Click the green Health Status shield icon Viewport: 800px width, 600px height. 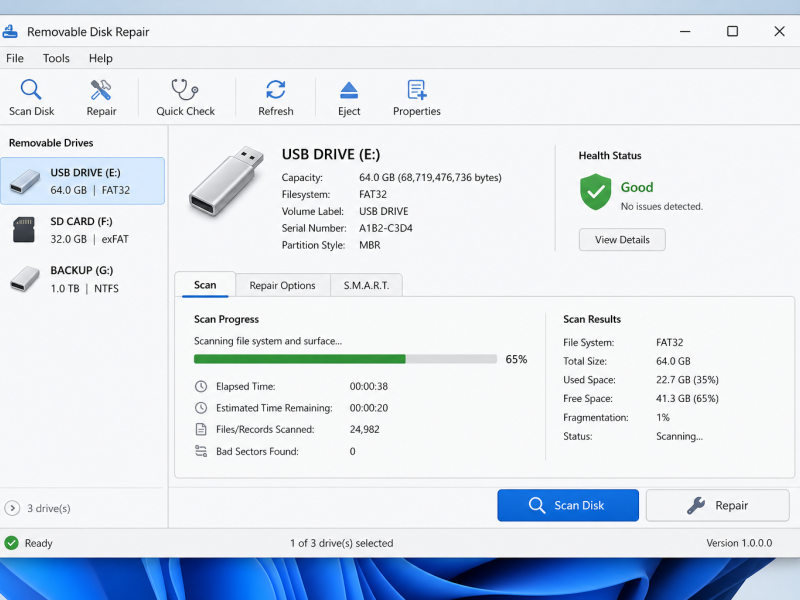pos(595,192)
